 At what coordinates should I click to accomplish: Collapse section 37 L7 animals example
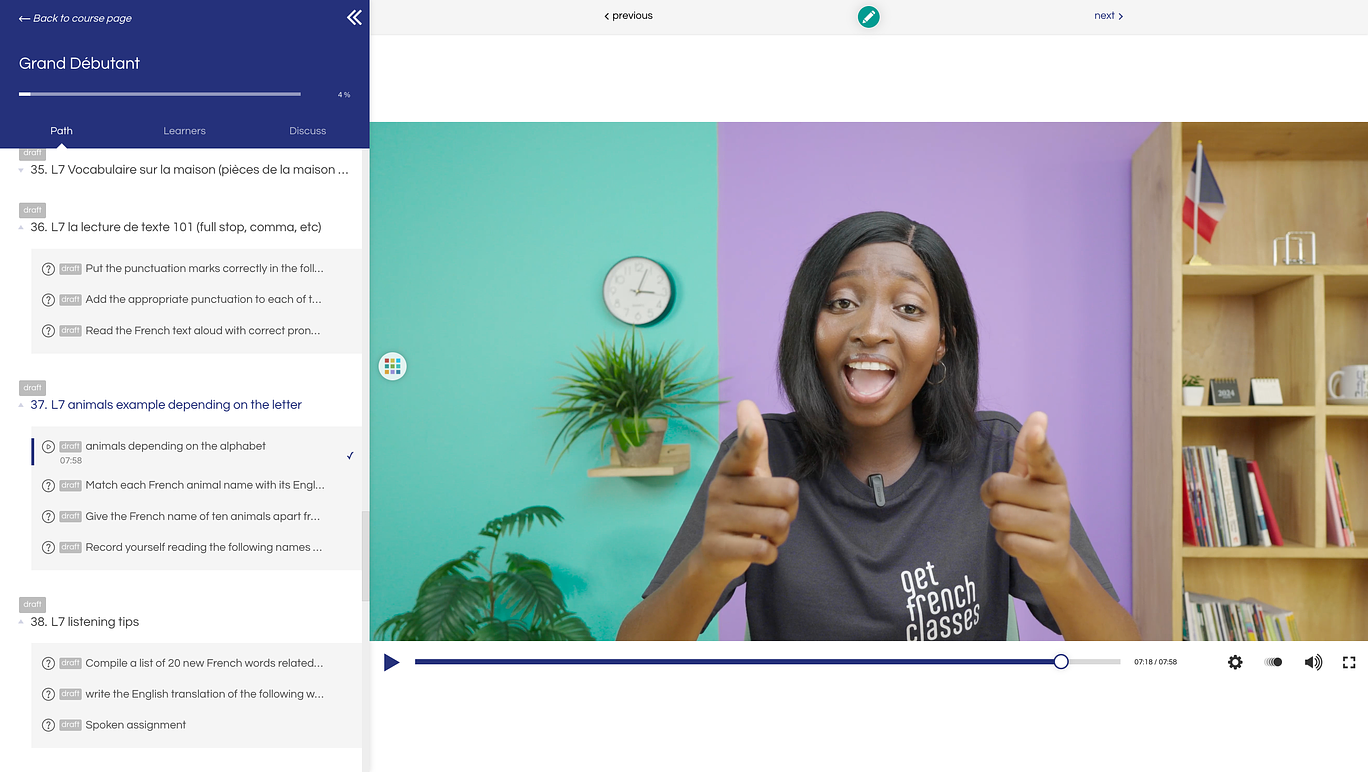tap(22, 406)
